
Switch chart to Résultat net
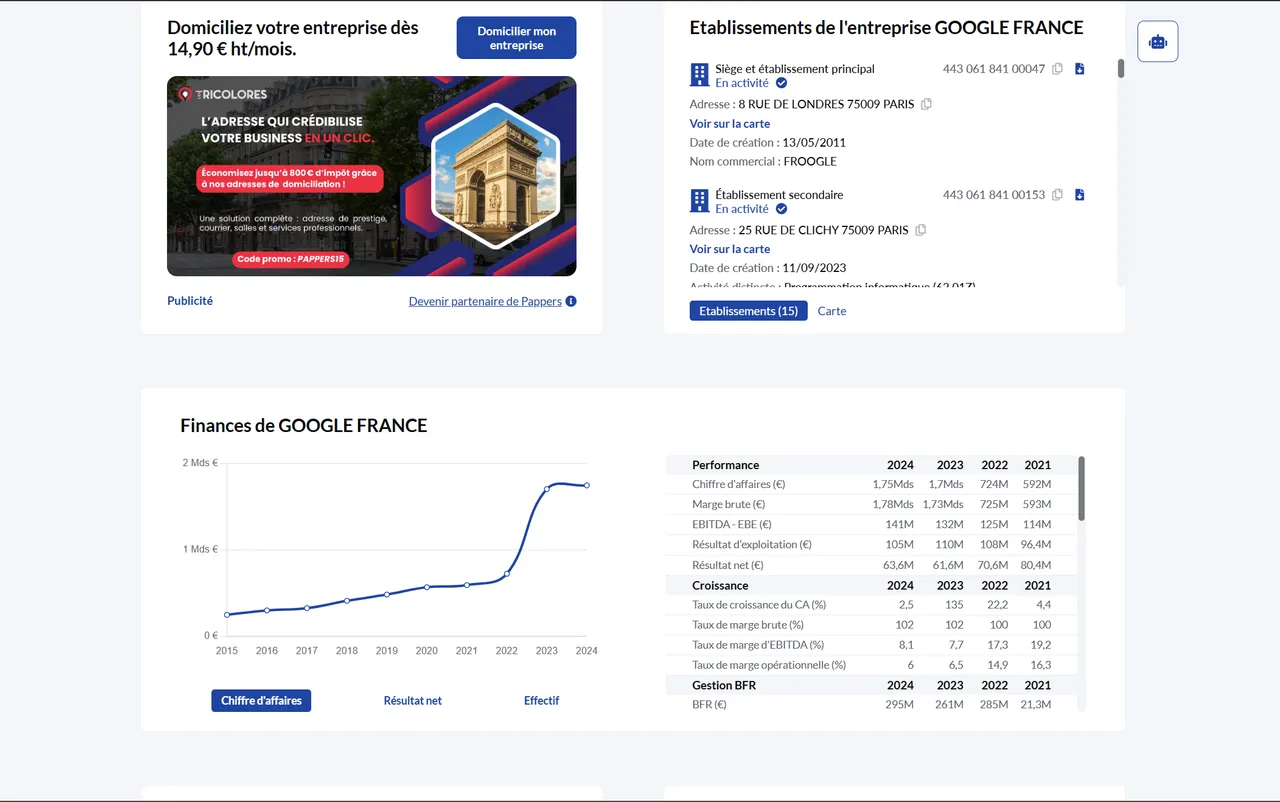click(413, 701)
